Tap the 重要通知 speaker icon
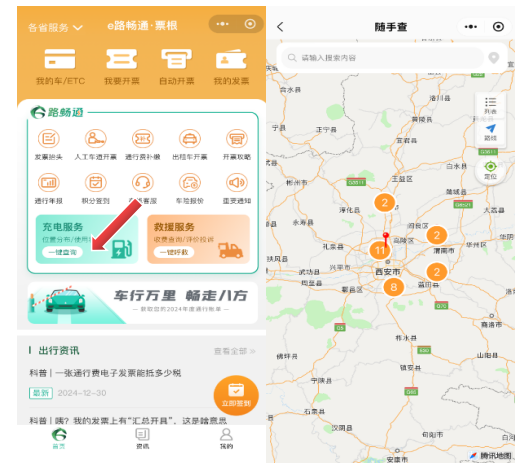This screenshot has height=476, width=530. (237, 183)
